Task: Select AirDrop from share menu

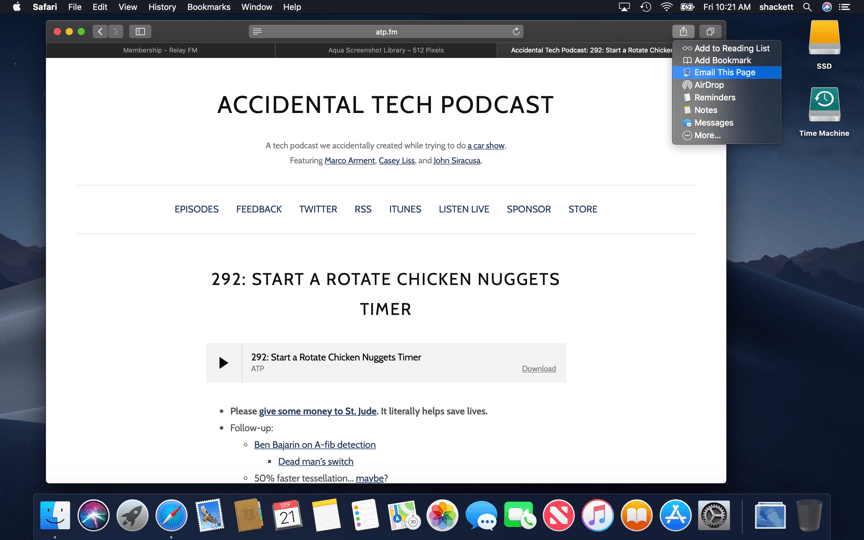Action: (x=726, y=85)
